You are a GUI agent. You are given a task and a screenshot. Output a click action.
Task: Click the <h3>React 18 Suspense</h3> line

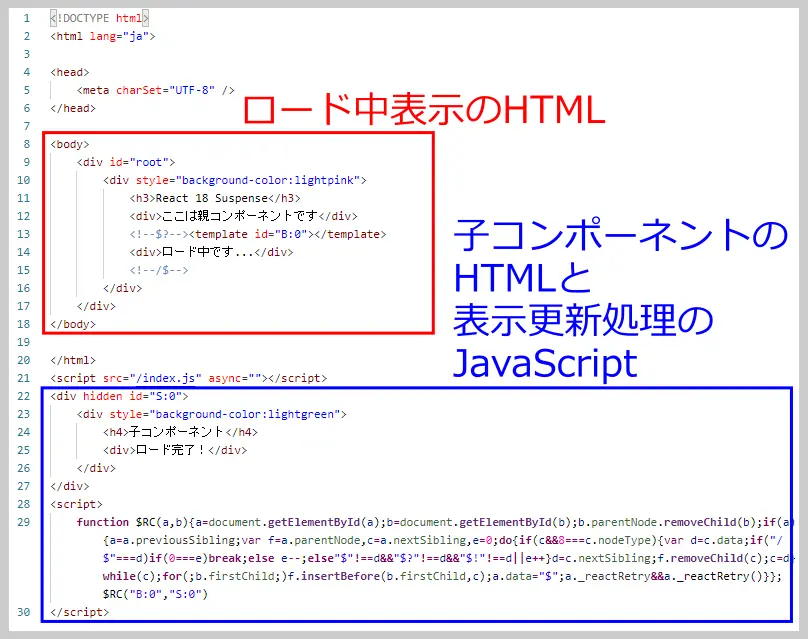coord(215,199)
